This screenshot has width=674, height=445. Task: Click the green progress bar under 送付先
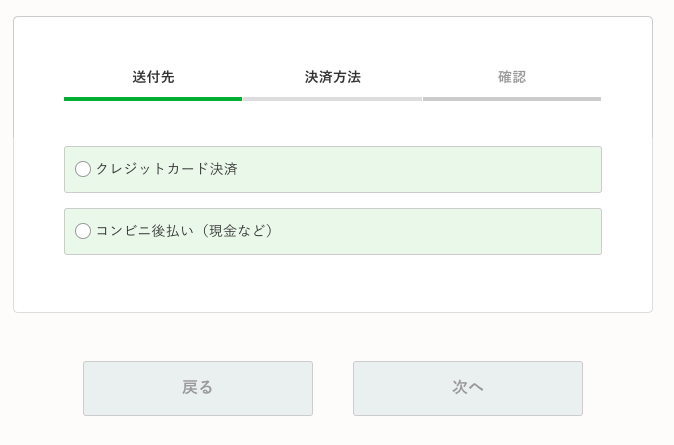153,99
